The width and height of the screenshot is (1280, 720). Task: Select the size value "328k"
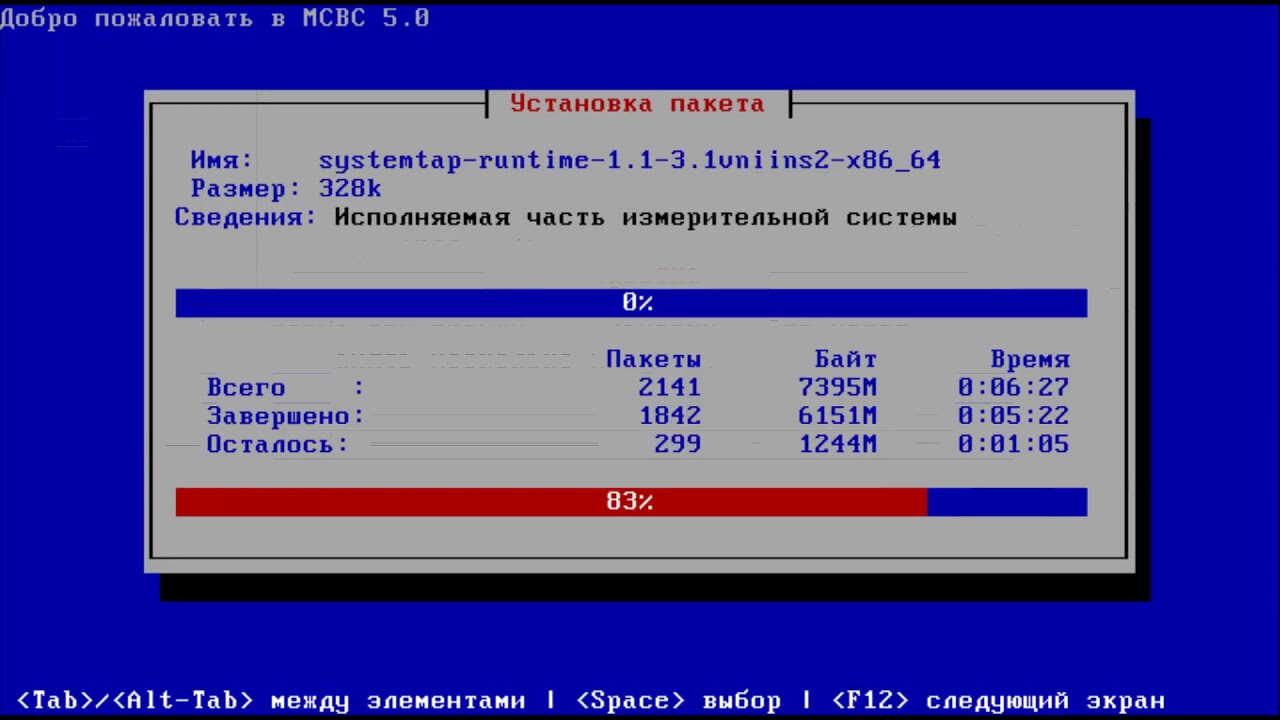350,188
